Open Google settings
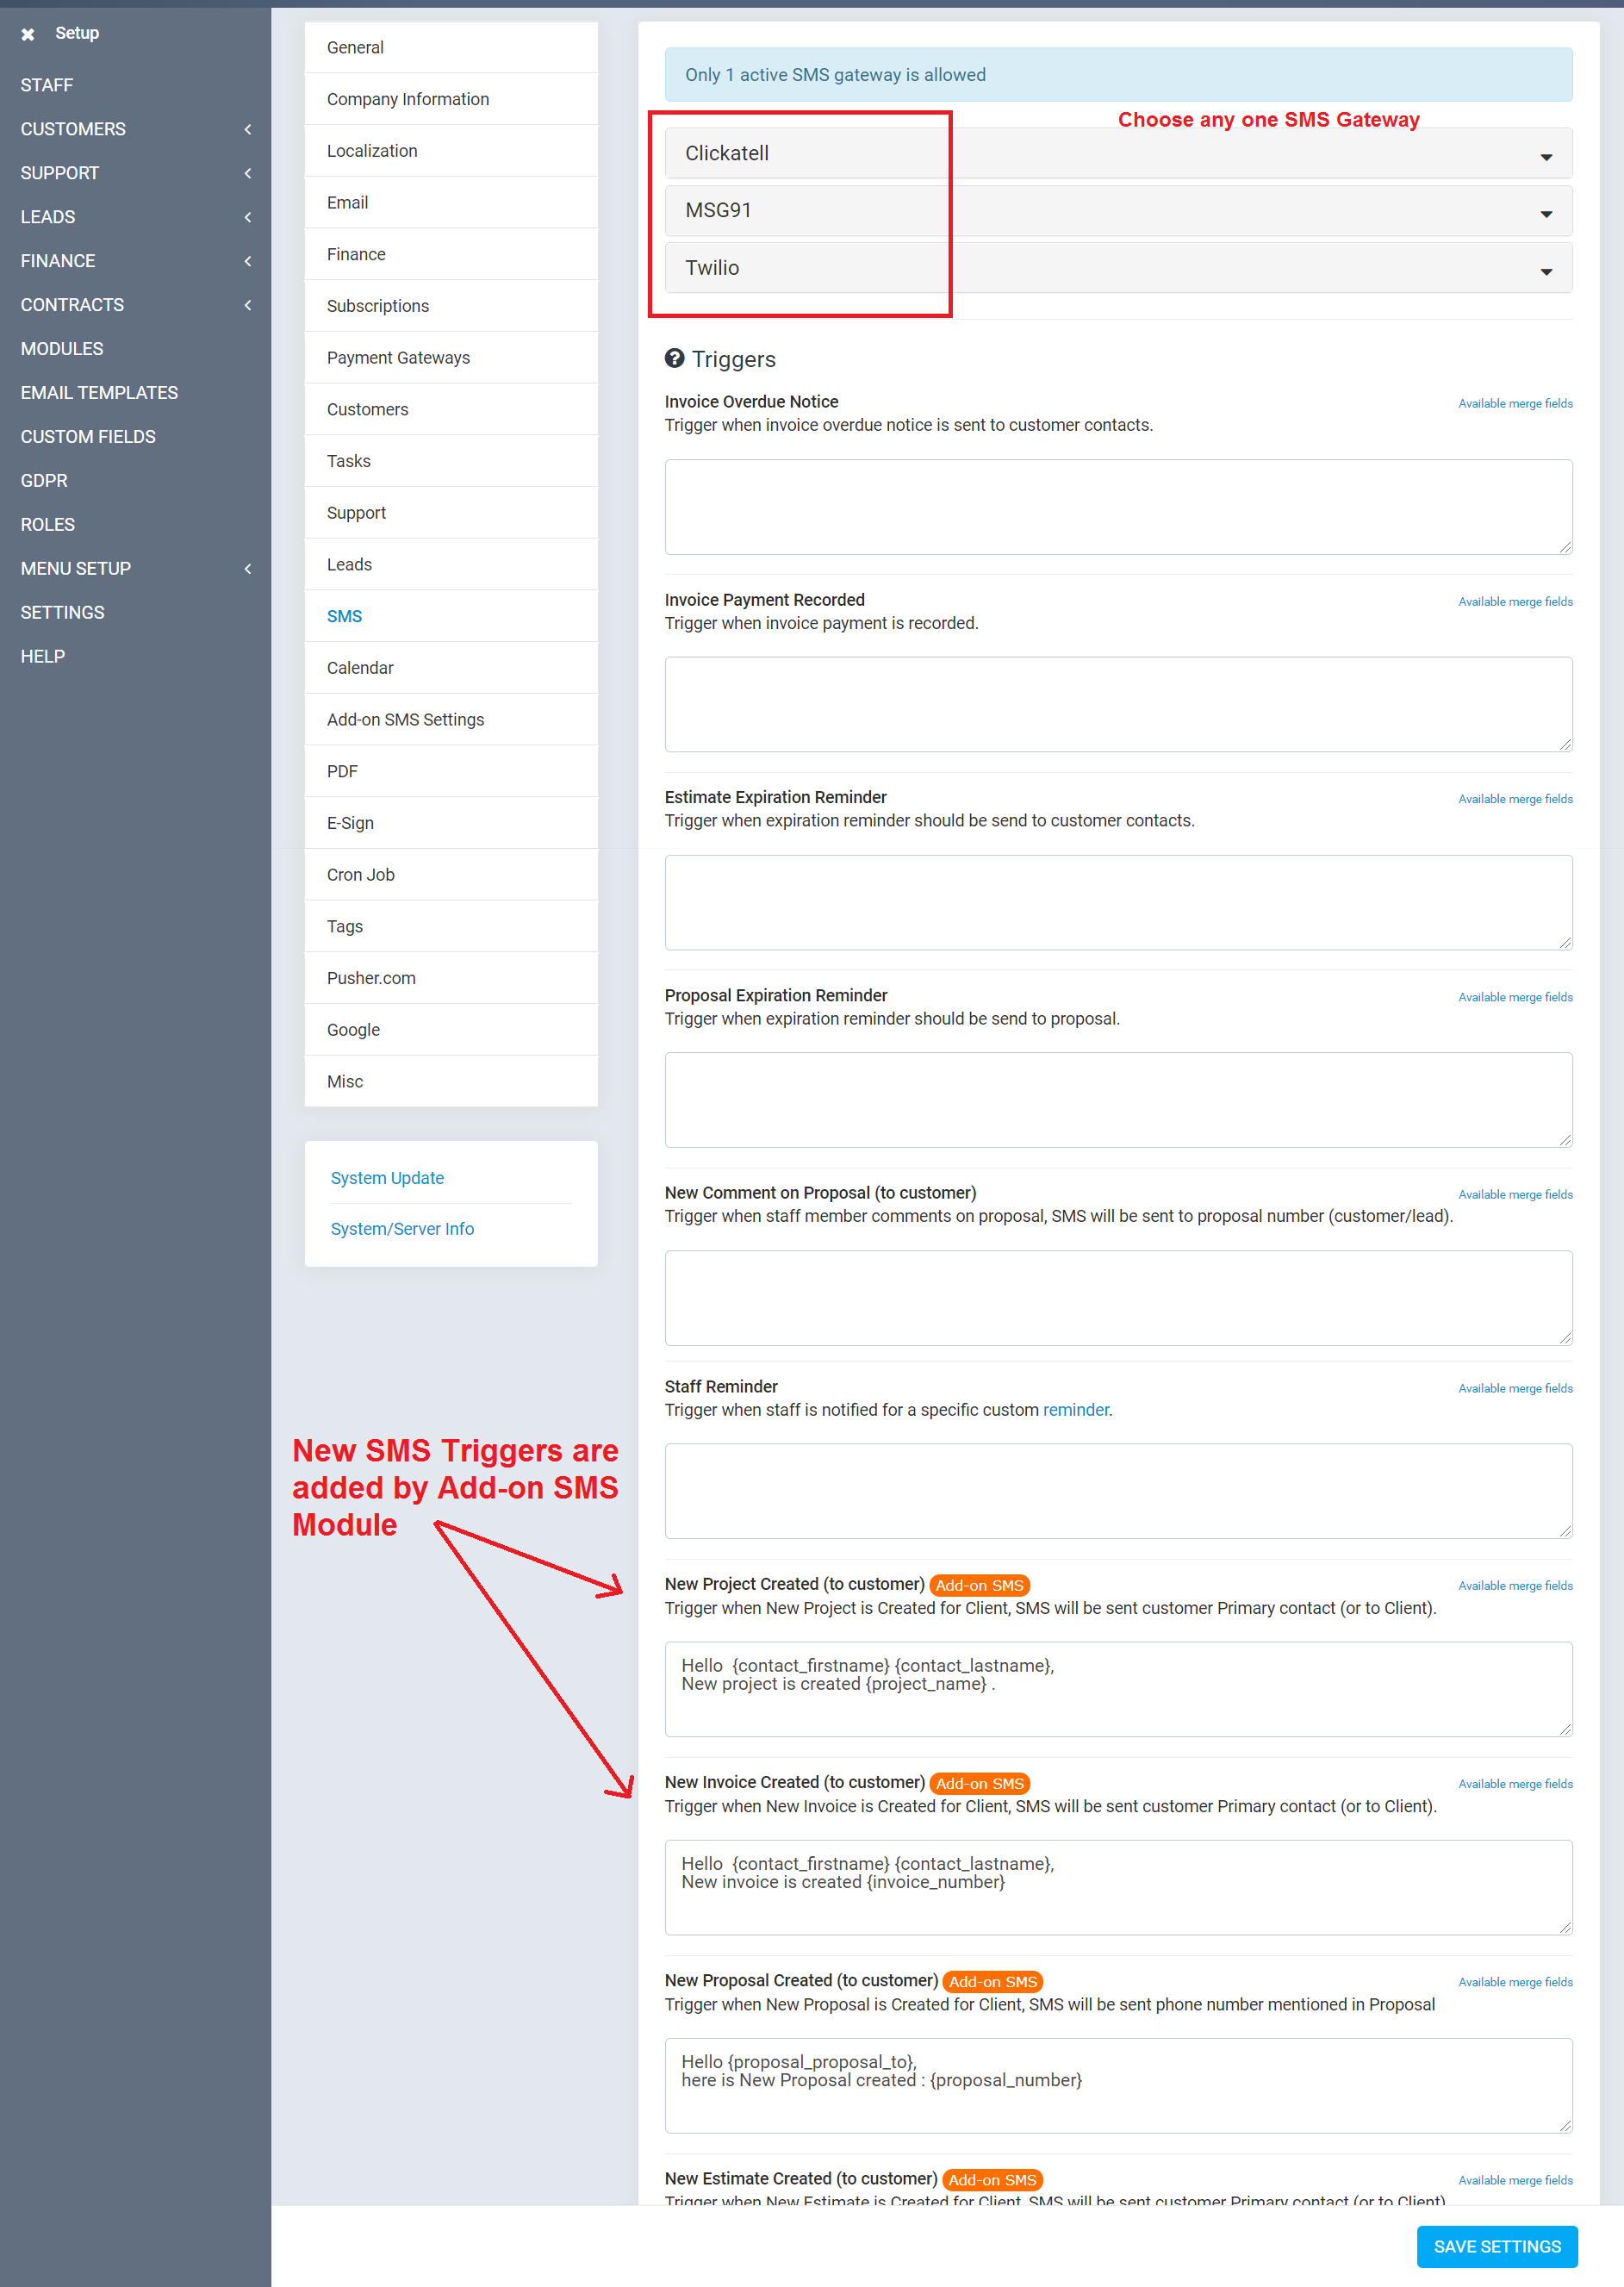The width and height of the screenshot is (1624, 2287). click(x=451, y=1030)
